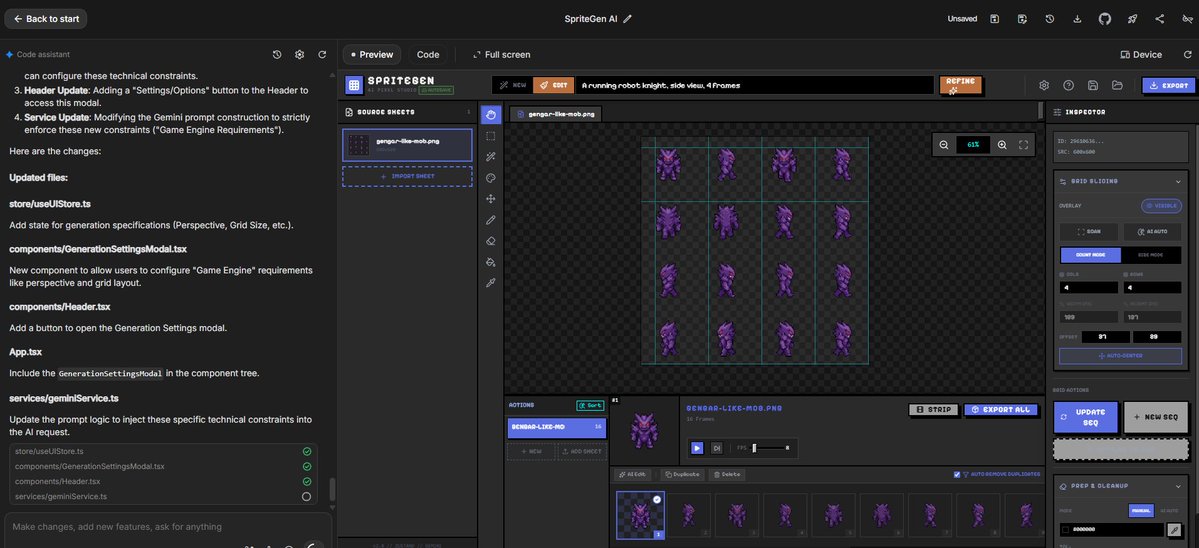Edit the SpriteGen AI project name
1199x548 pixels.
click(628, 19)
